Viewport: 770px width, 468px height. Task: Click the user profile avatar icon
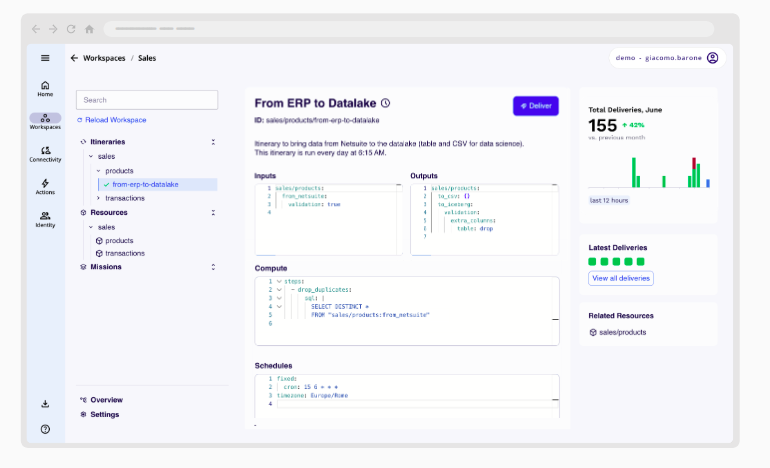[x=712, y=58]
